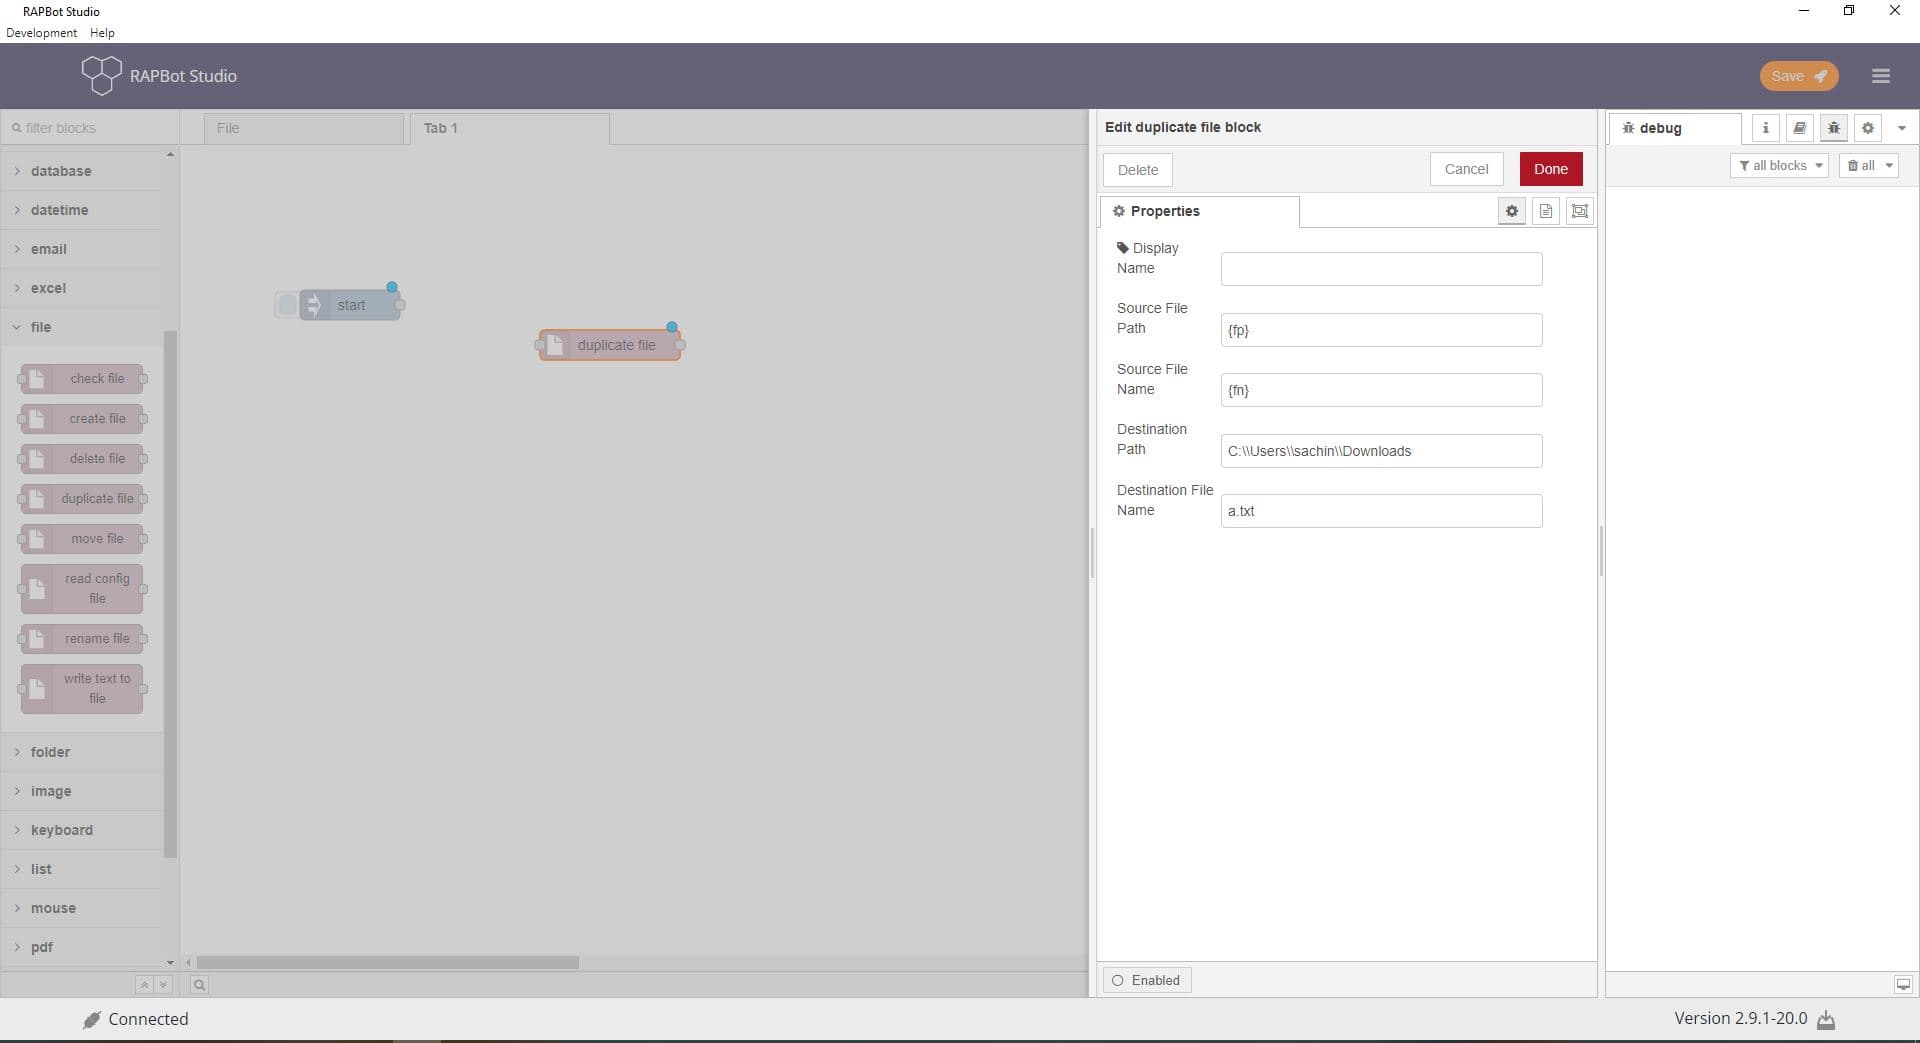Click the Connected status indicator
1920x1043 pixels.
point(136,1019)
